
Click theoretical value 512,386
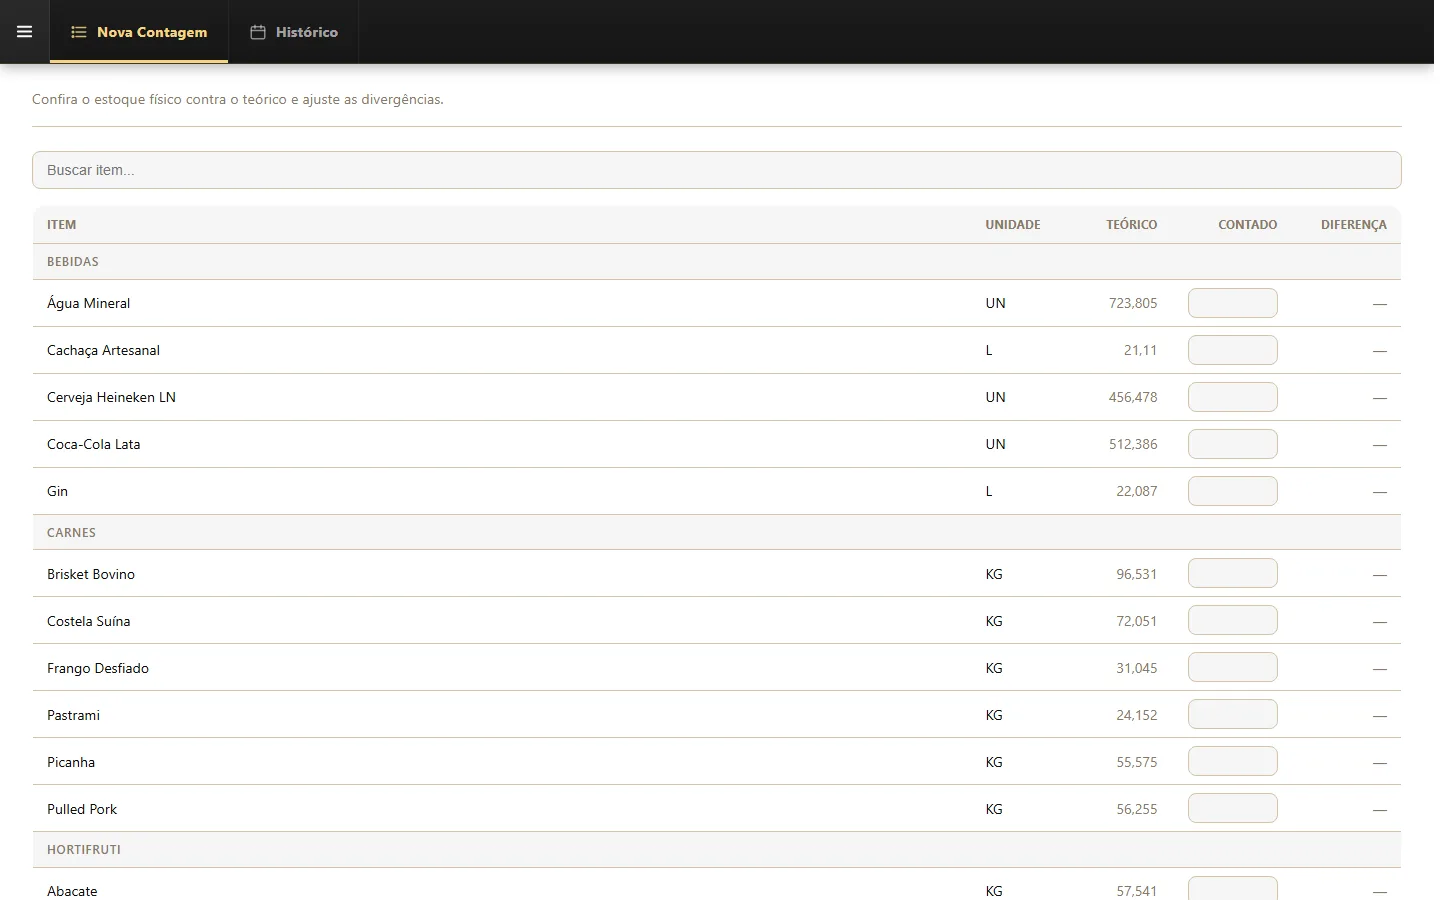coord(1132,444)
